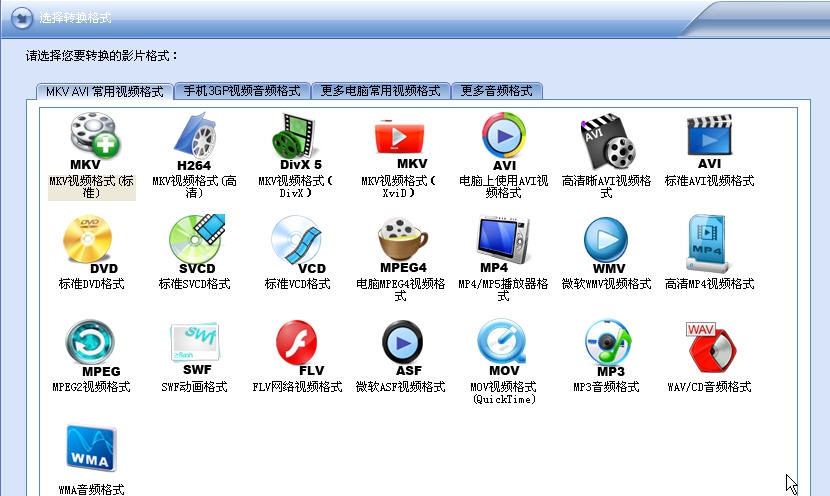
Task: Select the MOV QuickTime icon
Action: coord(501,347)
